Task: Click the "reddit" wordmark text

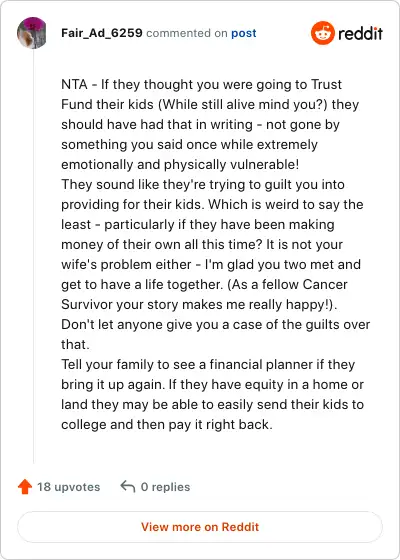Action: (x=360, y=34)
